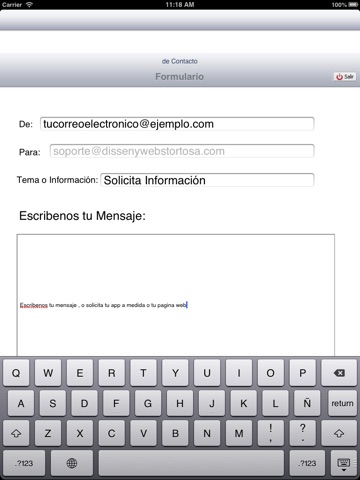Screen dimensions: 360x480
Task: Tap the O key
Action: point(271,373)
